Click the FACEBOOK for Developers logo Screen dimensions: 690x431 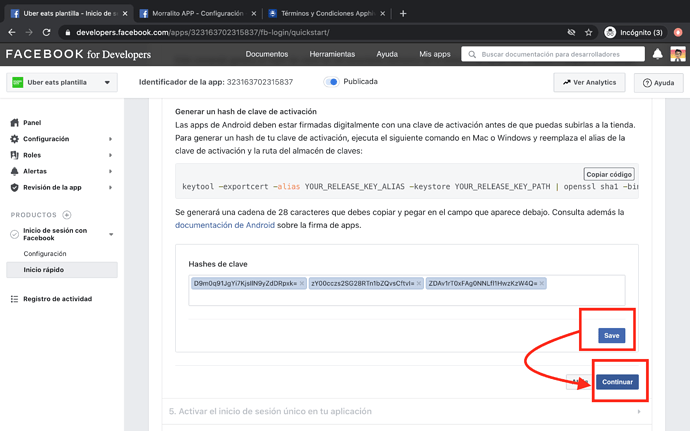[x=78, y=54]
